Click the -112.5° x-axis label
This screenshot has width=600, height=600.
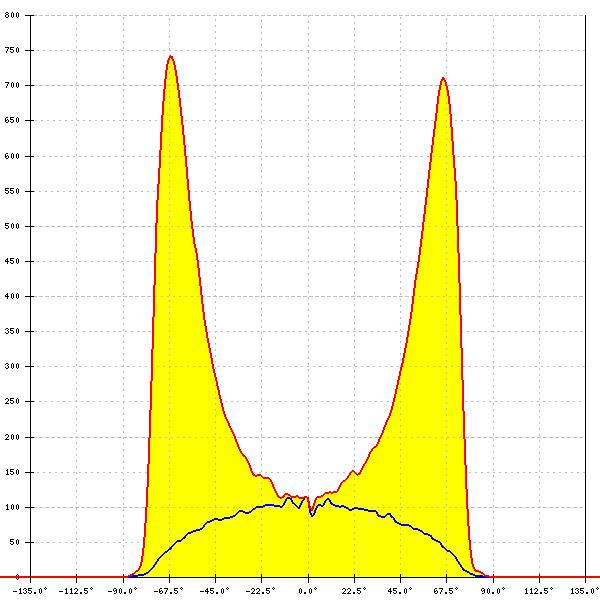click(x=76, y=591)
